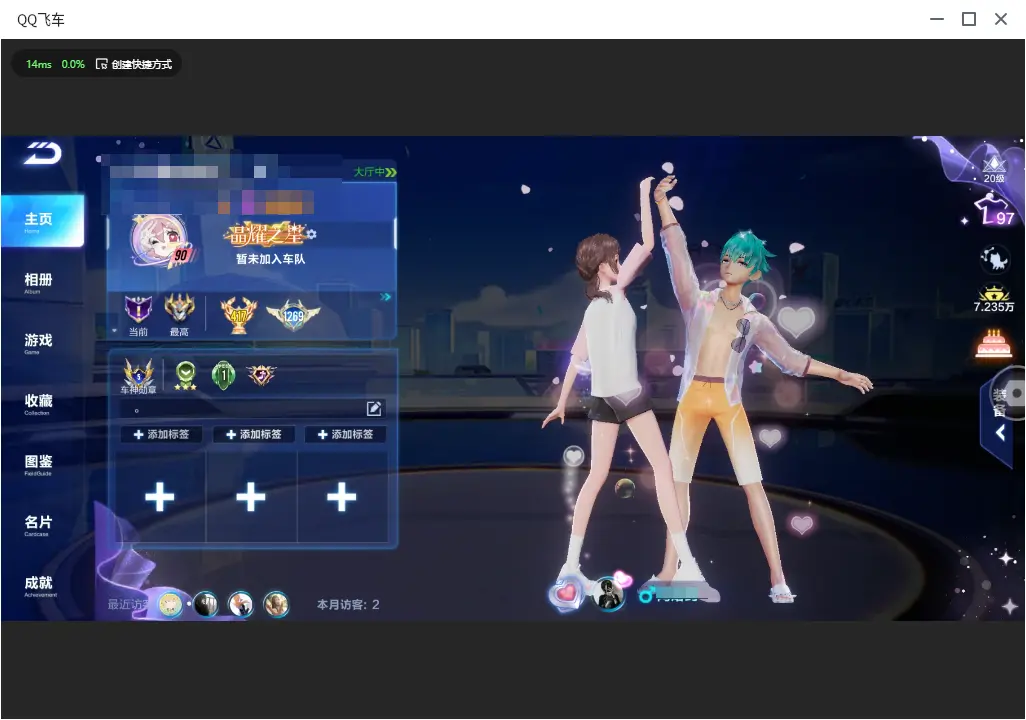1026x720 pixels.
Task: Minimize the QQ飞车 window
Action: coord(937,19)
